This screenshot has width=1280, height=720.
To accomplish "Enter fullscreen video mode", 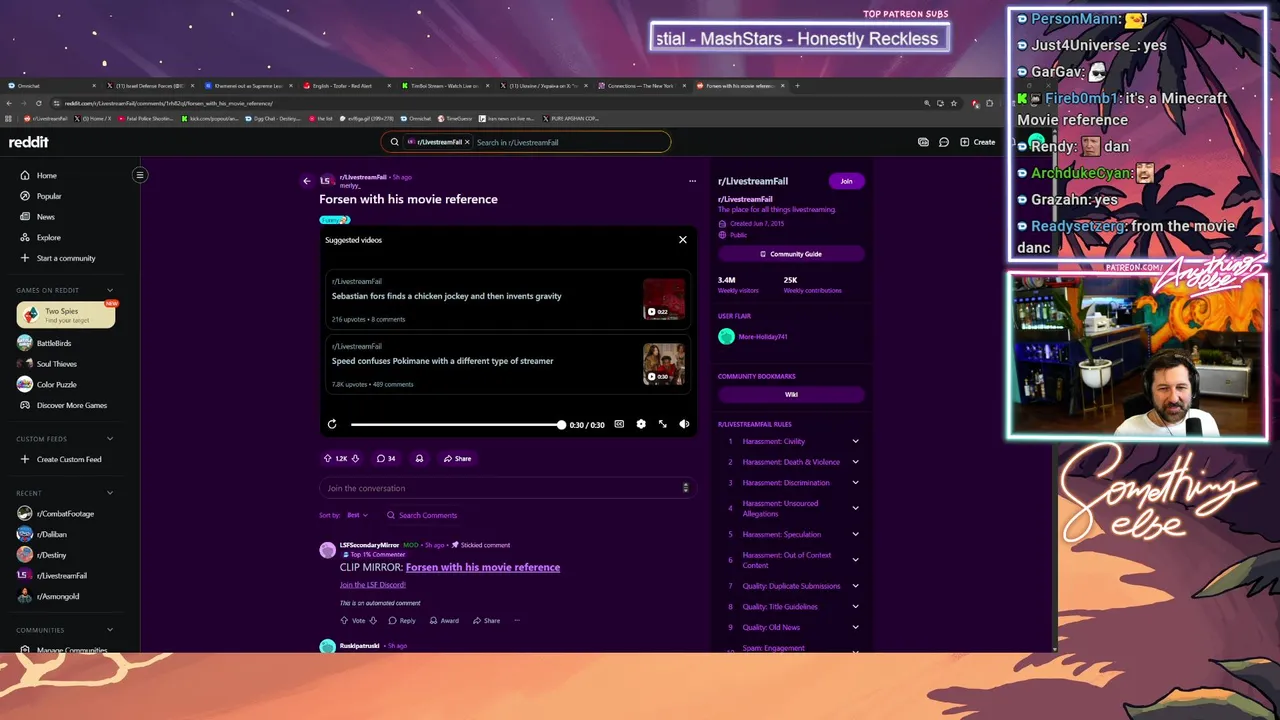I will (662, 424).
